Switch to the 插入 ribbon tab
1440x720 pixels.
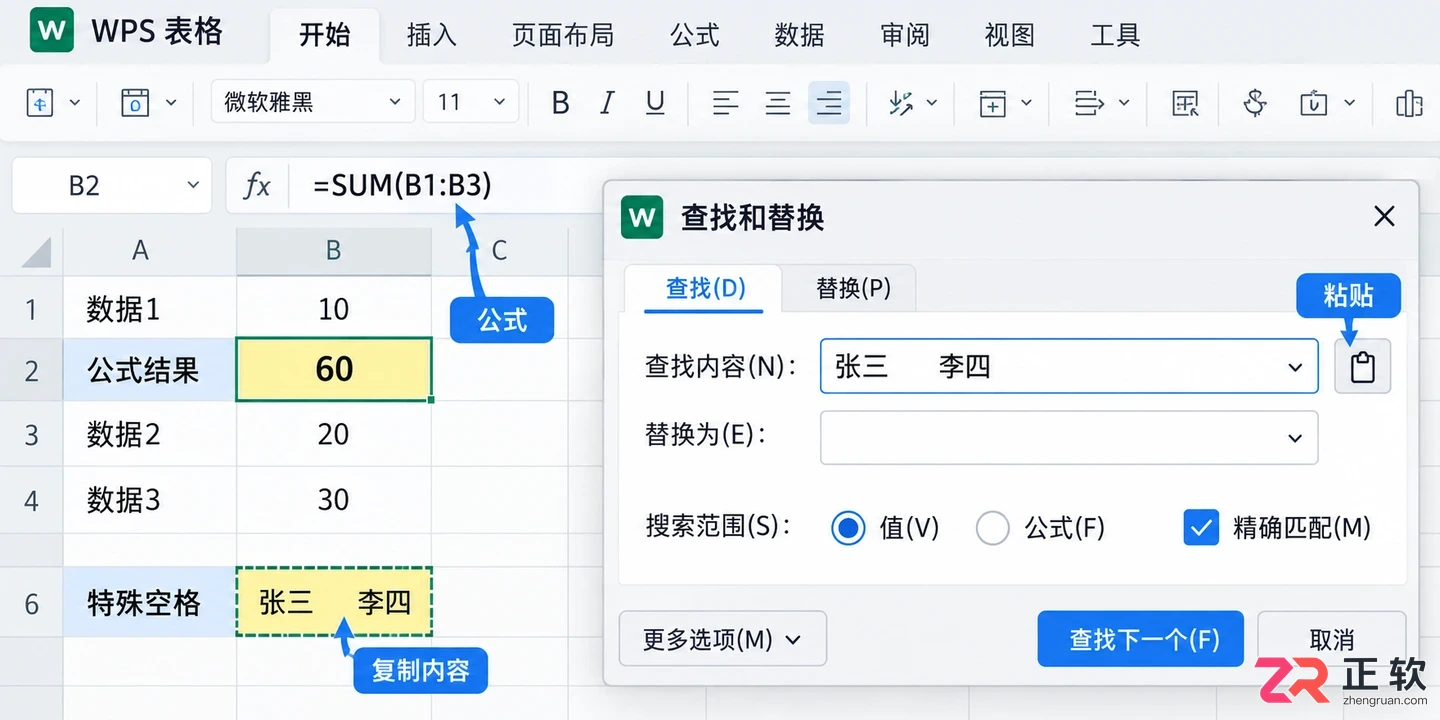(432, 35)
